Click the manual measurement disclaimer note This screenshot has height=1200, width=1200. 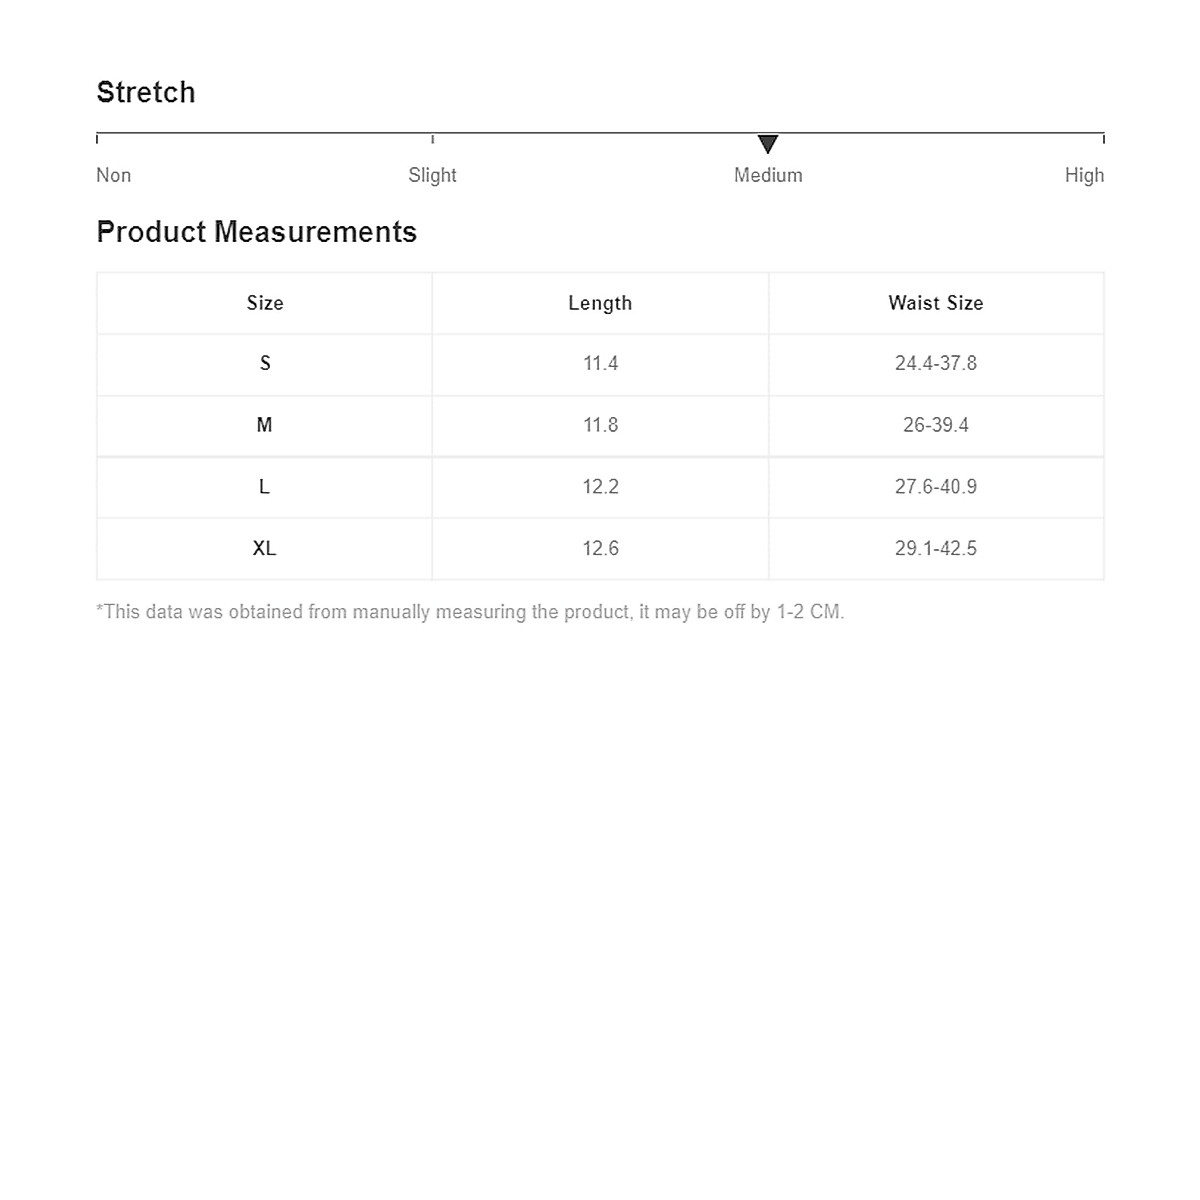tap(470, 612)
